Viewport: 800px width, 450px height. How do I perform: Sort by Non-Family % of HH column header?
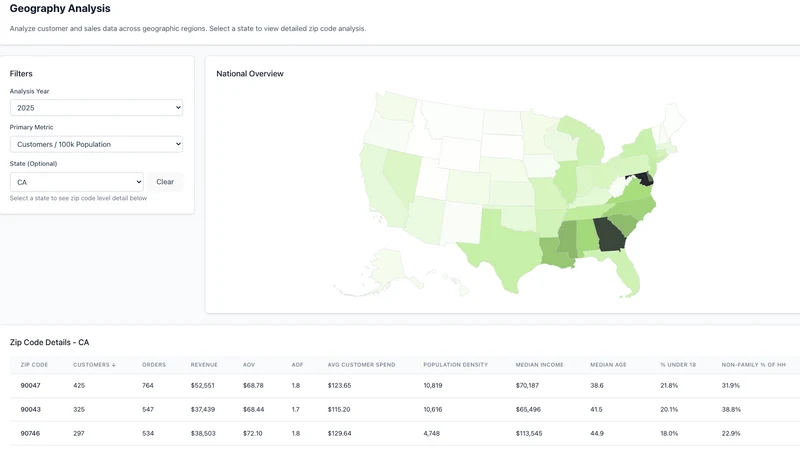pos(754,365)
